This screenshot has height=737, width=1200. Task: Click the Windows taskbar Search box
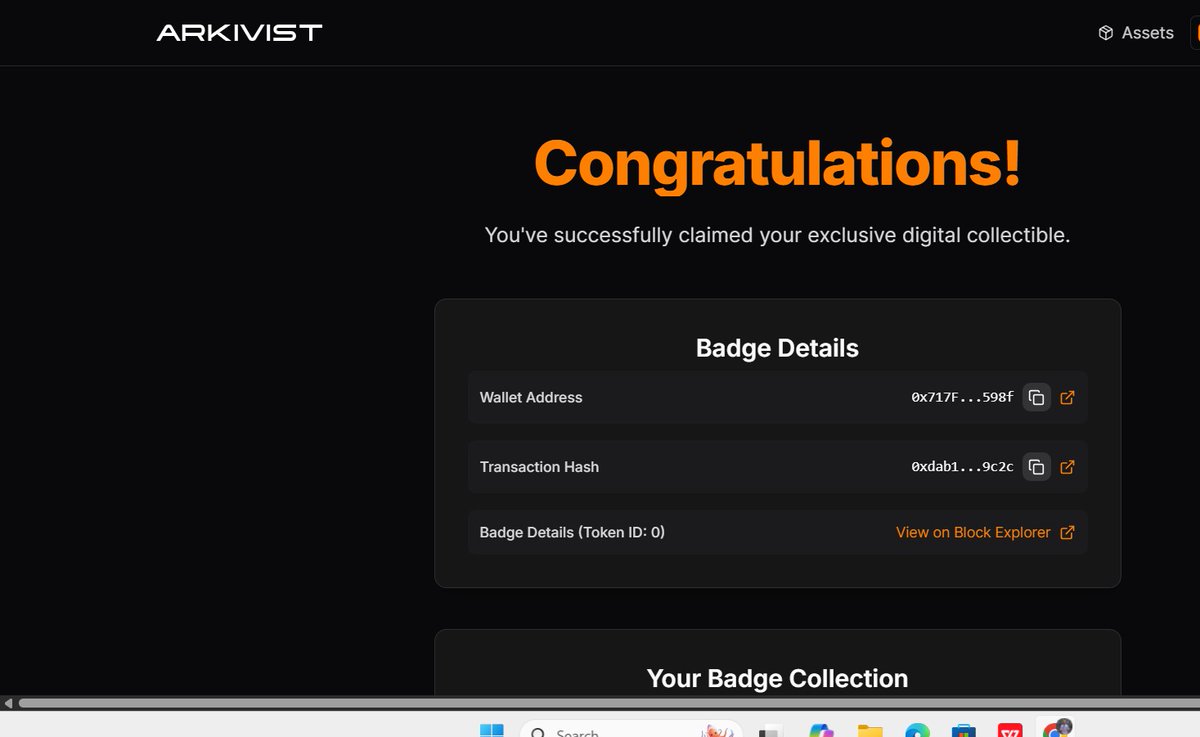(x=631, y=730)
